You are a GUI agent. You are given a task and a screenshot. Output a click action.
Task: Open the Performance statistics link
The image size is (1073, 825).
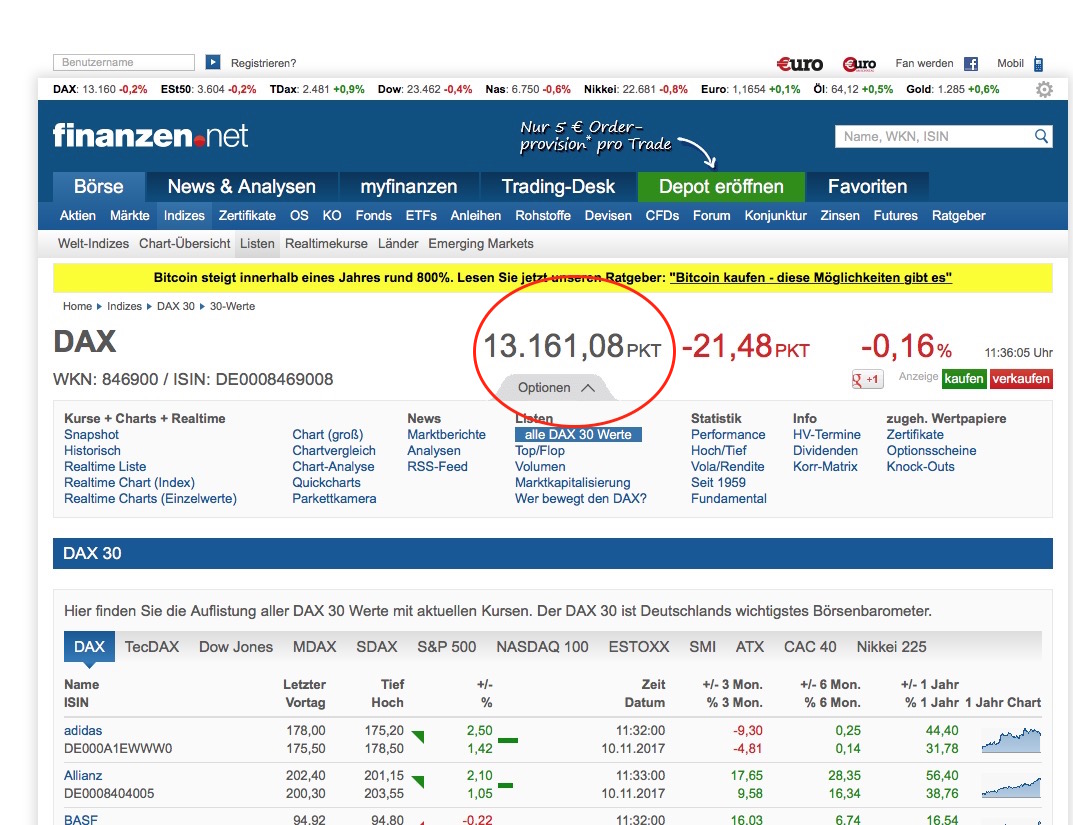pyautogui.click(x=727, y=434)
